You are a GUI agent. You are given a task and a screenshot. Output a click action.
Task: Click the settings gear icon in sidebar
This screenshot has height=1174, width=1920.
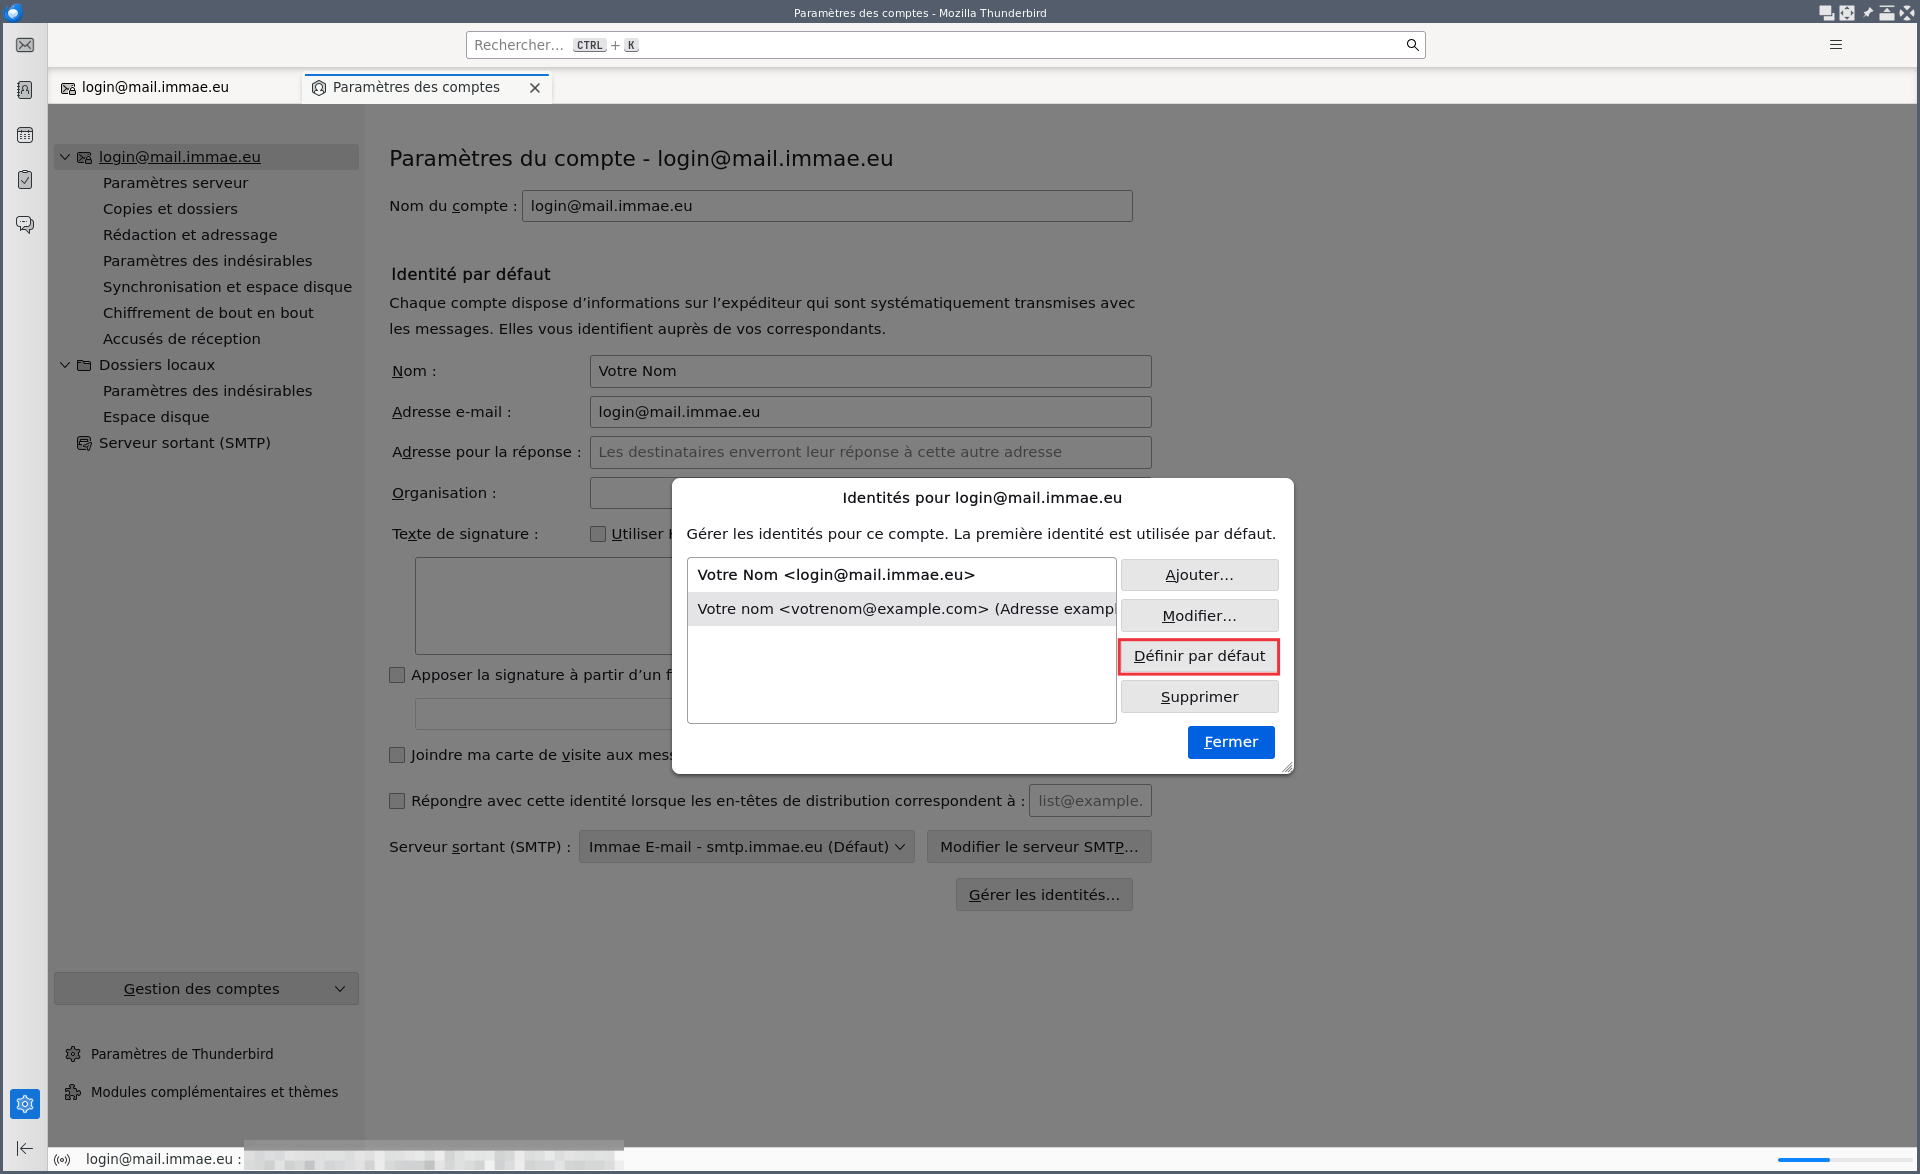click(x=23, y=1104)
